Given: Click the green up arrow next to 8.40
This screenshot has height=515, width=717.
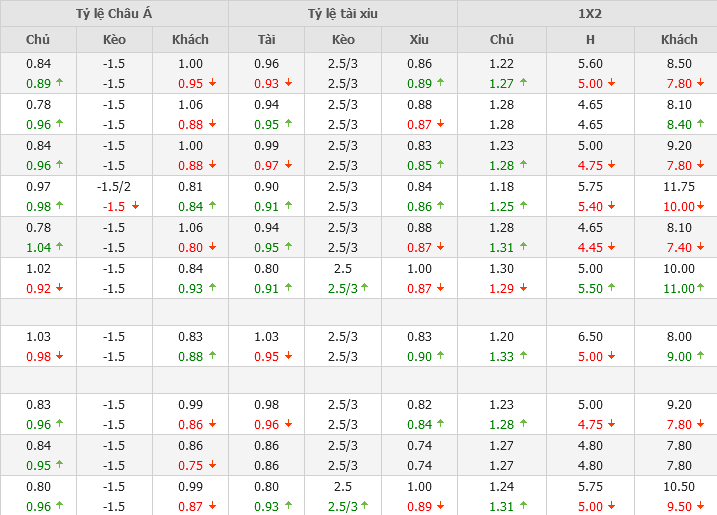Looking at the screenshot, I should click(699, 124).
